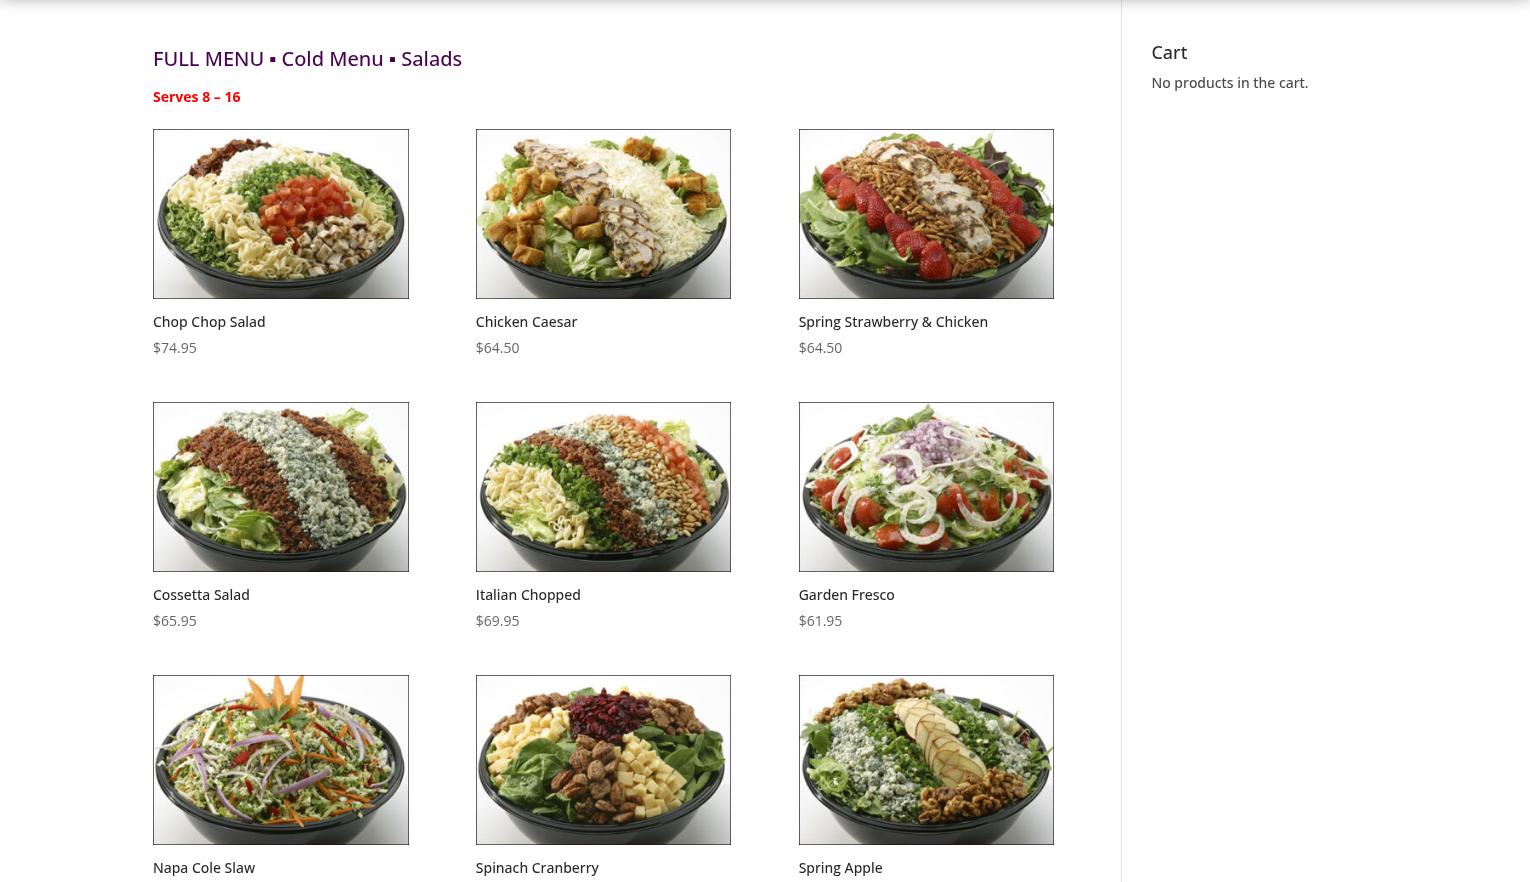The height and width of the screenshot is (882, 1530).
Task: Navigate to the Cold Menu section
Action: (x=332, y=59)
